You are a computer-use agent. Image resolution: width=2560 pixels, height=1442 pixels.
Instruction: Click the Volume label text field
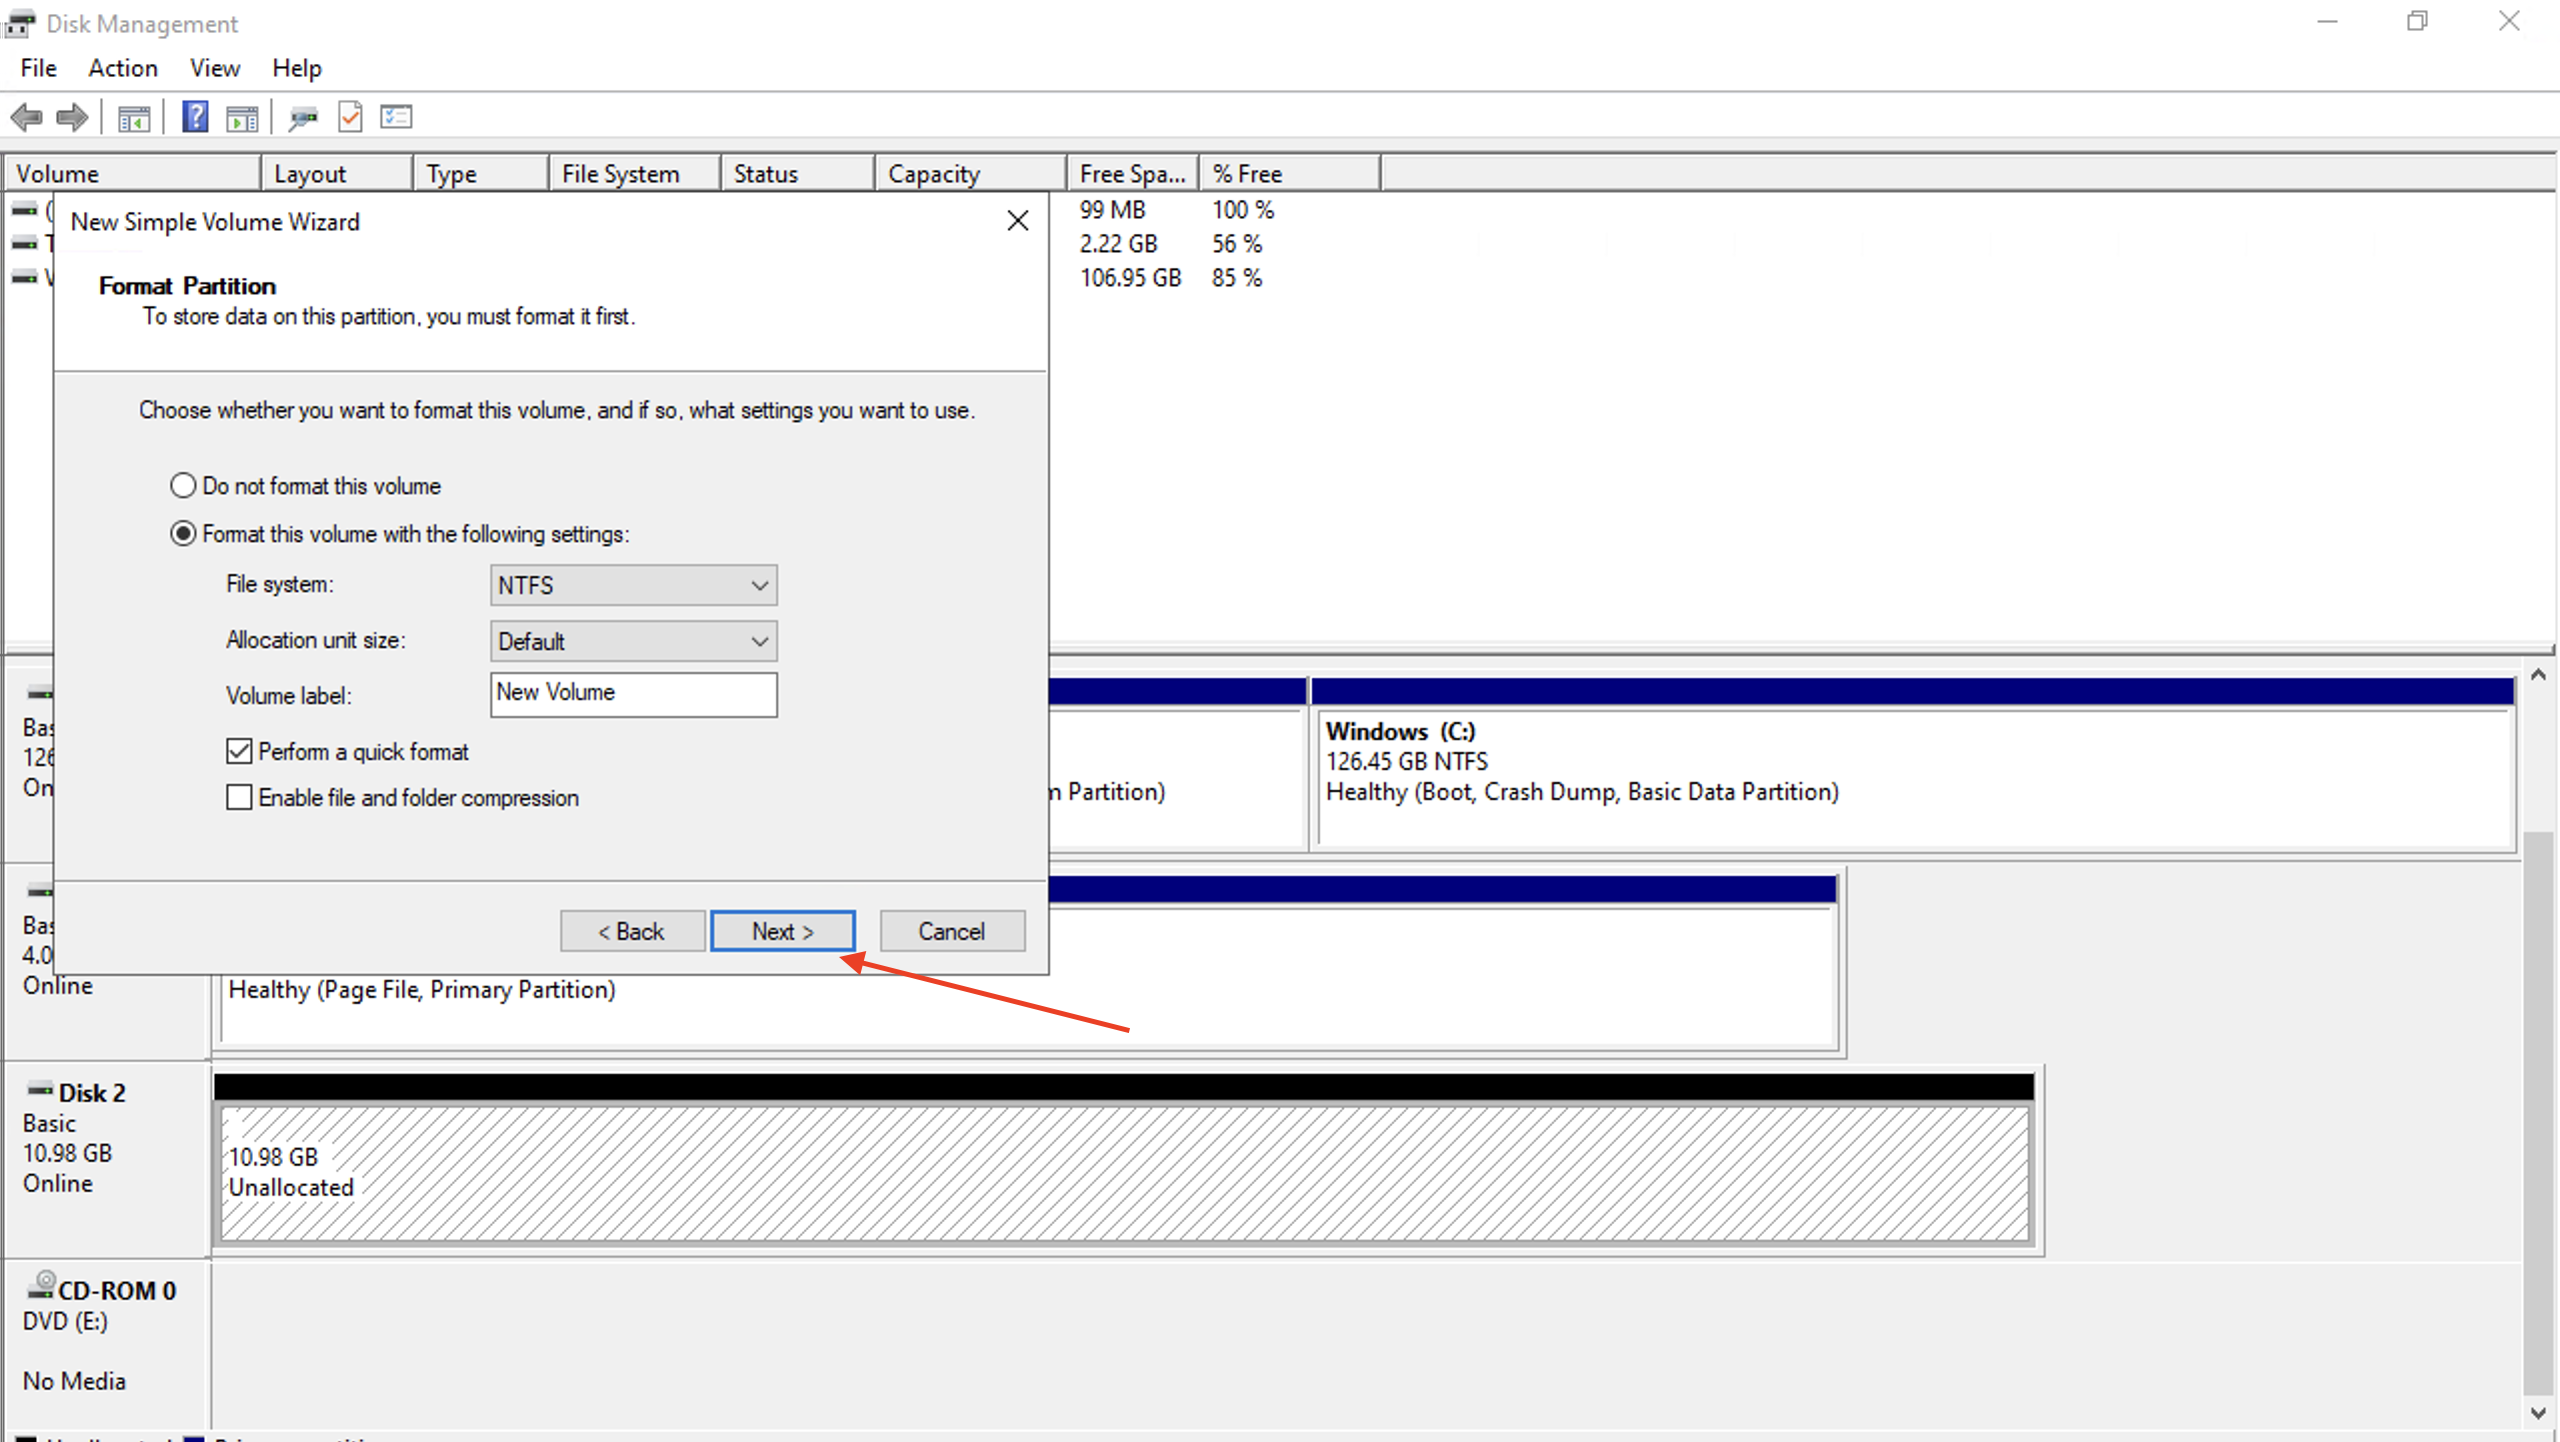633,694
